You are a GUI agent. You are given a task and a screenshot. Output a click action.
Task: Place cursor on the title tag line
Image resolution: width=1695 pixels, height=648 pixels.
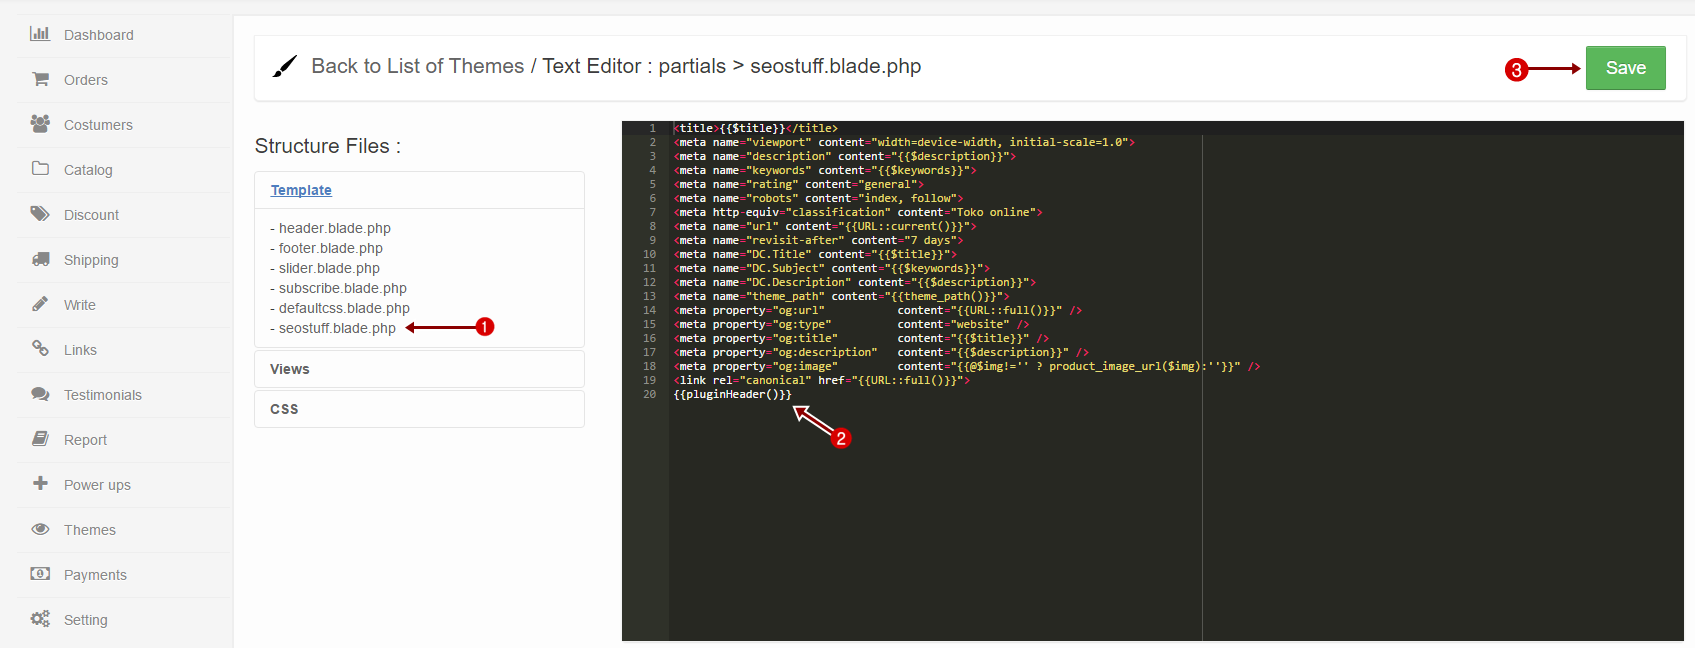coord(756,128)
